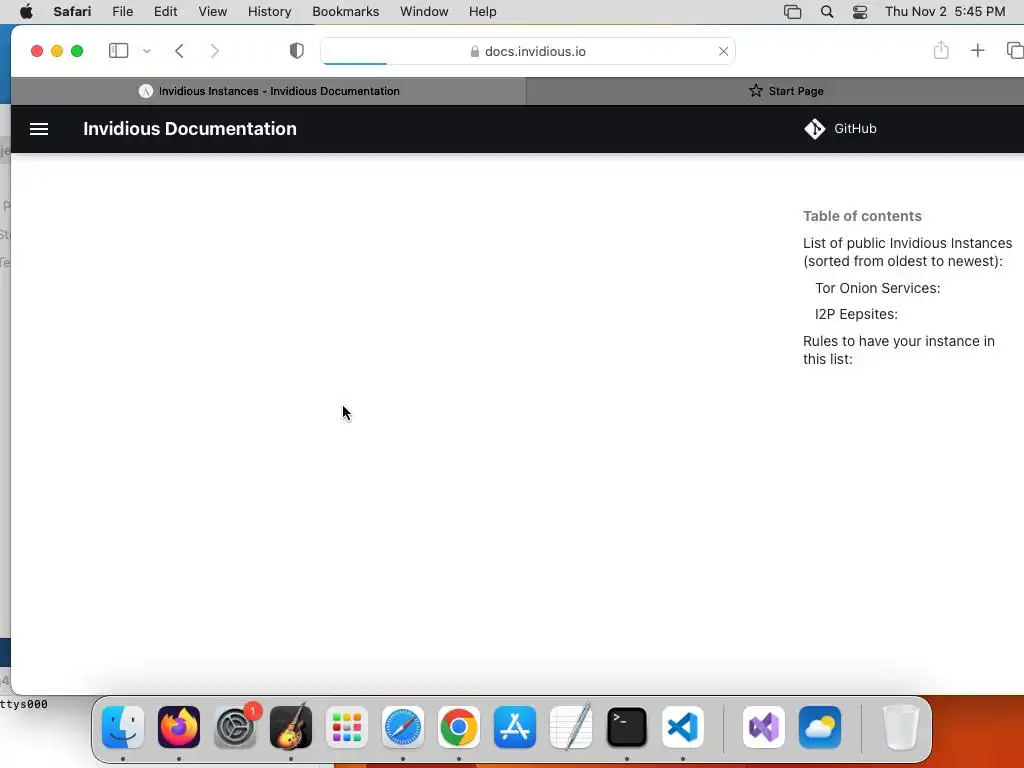
Task: Click the Table of contents heading
Action: click(862, 216)
